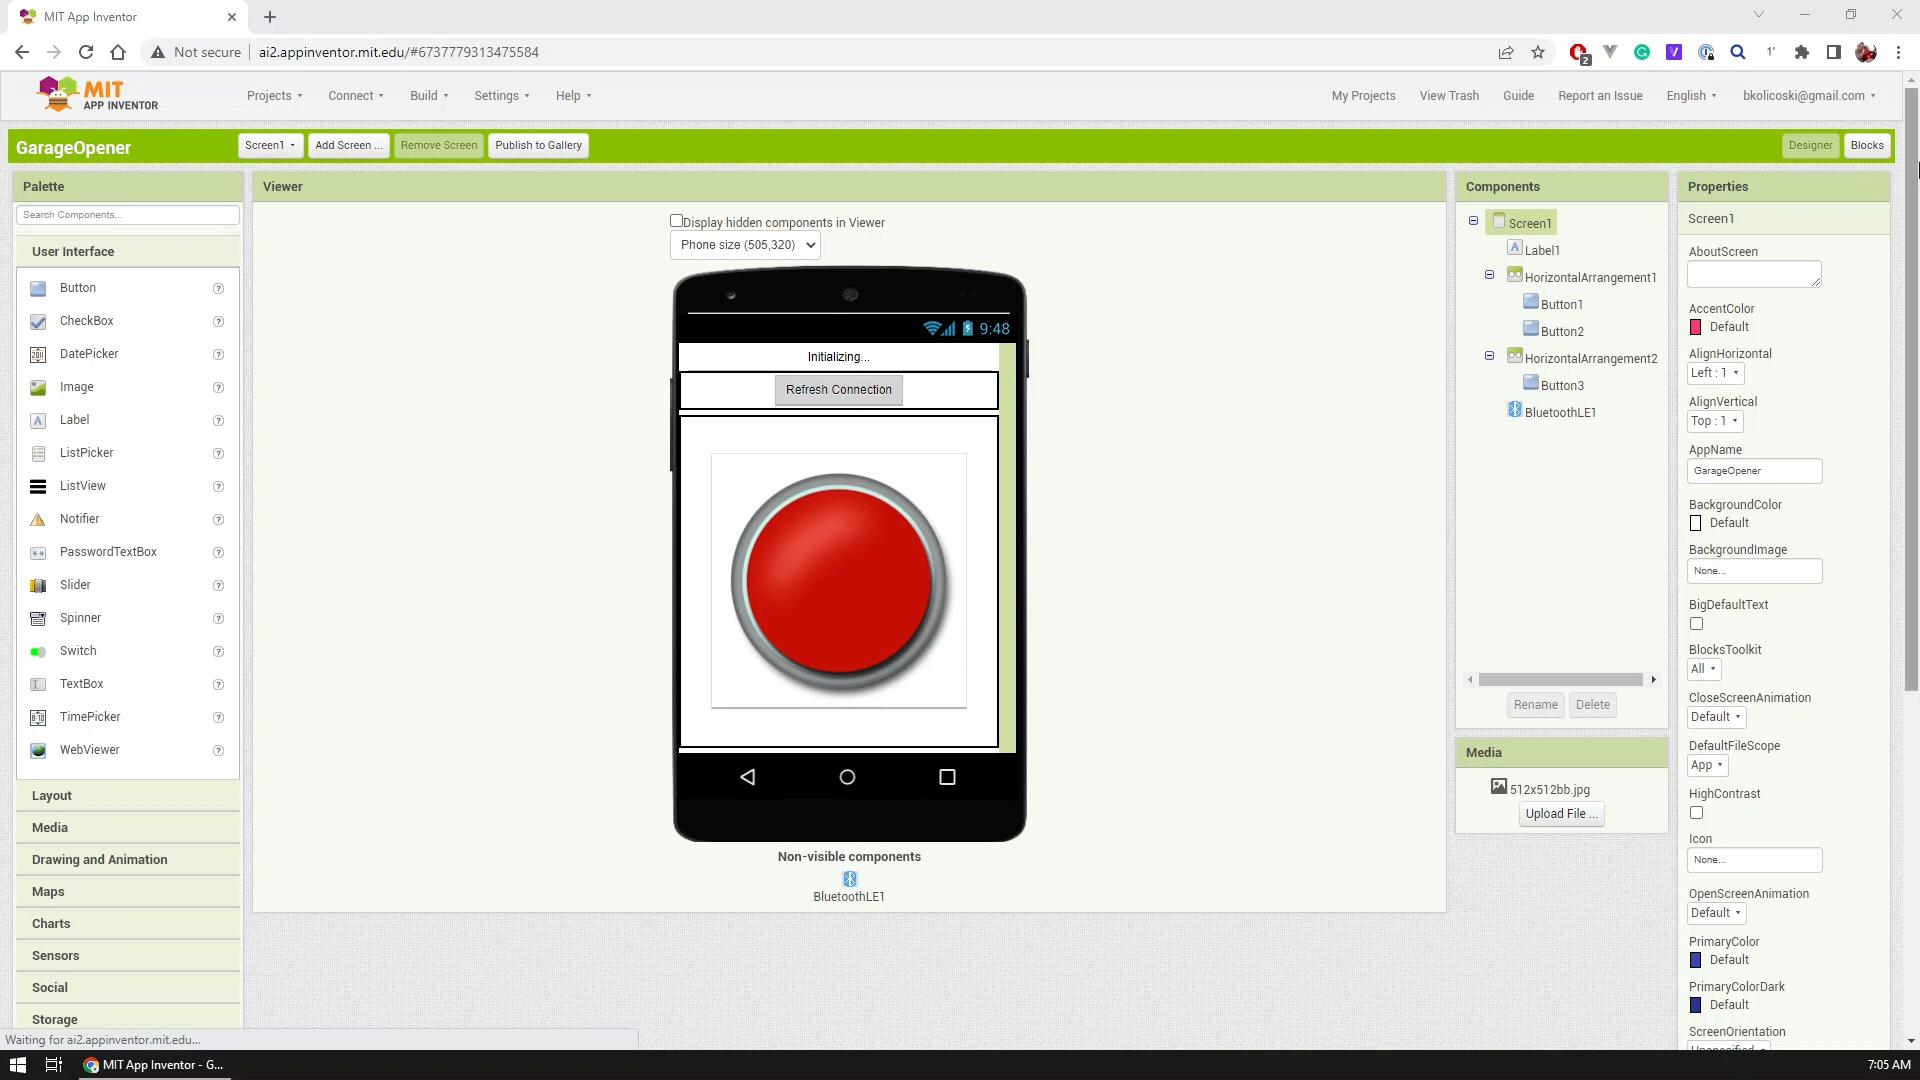Image resolution: width=1920 pixels, height=1080 pixels.
Task: Open the BackgroundColor swatch
Action: (1695, 523)
